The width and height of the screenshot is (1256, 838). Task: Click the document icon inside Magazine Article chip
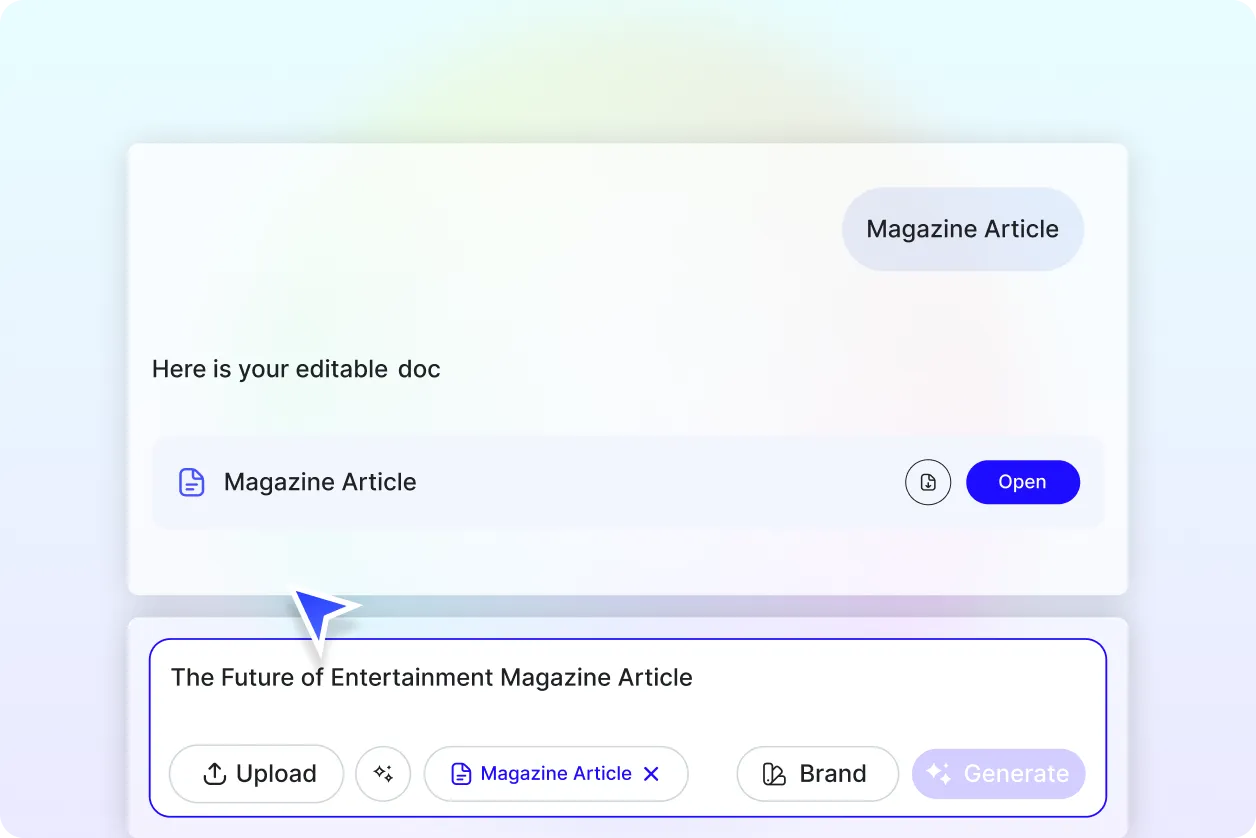click(x=460, y=773)
